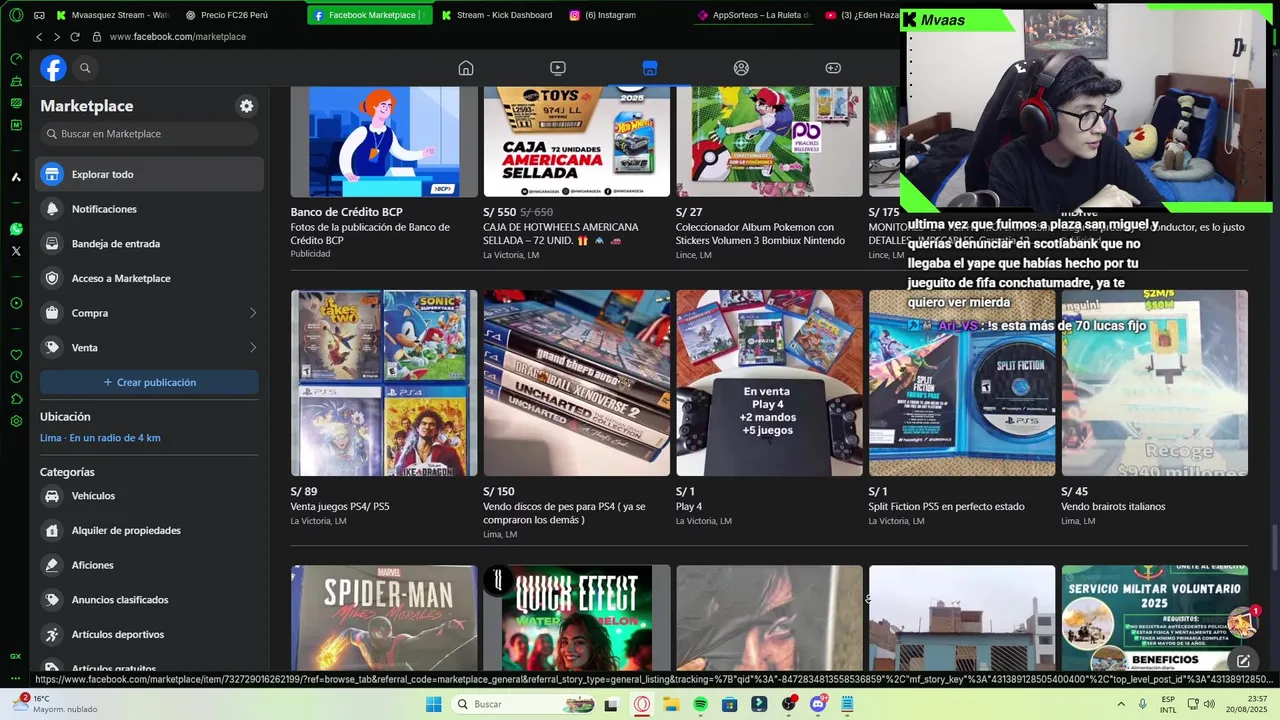The height and width of the screenshot is (720, 1280).
Task: Open Acceso a Marketplace
Action: (x=150, y=278)
